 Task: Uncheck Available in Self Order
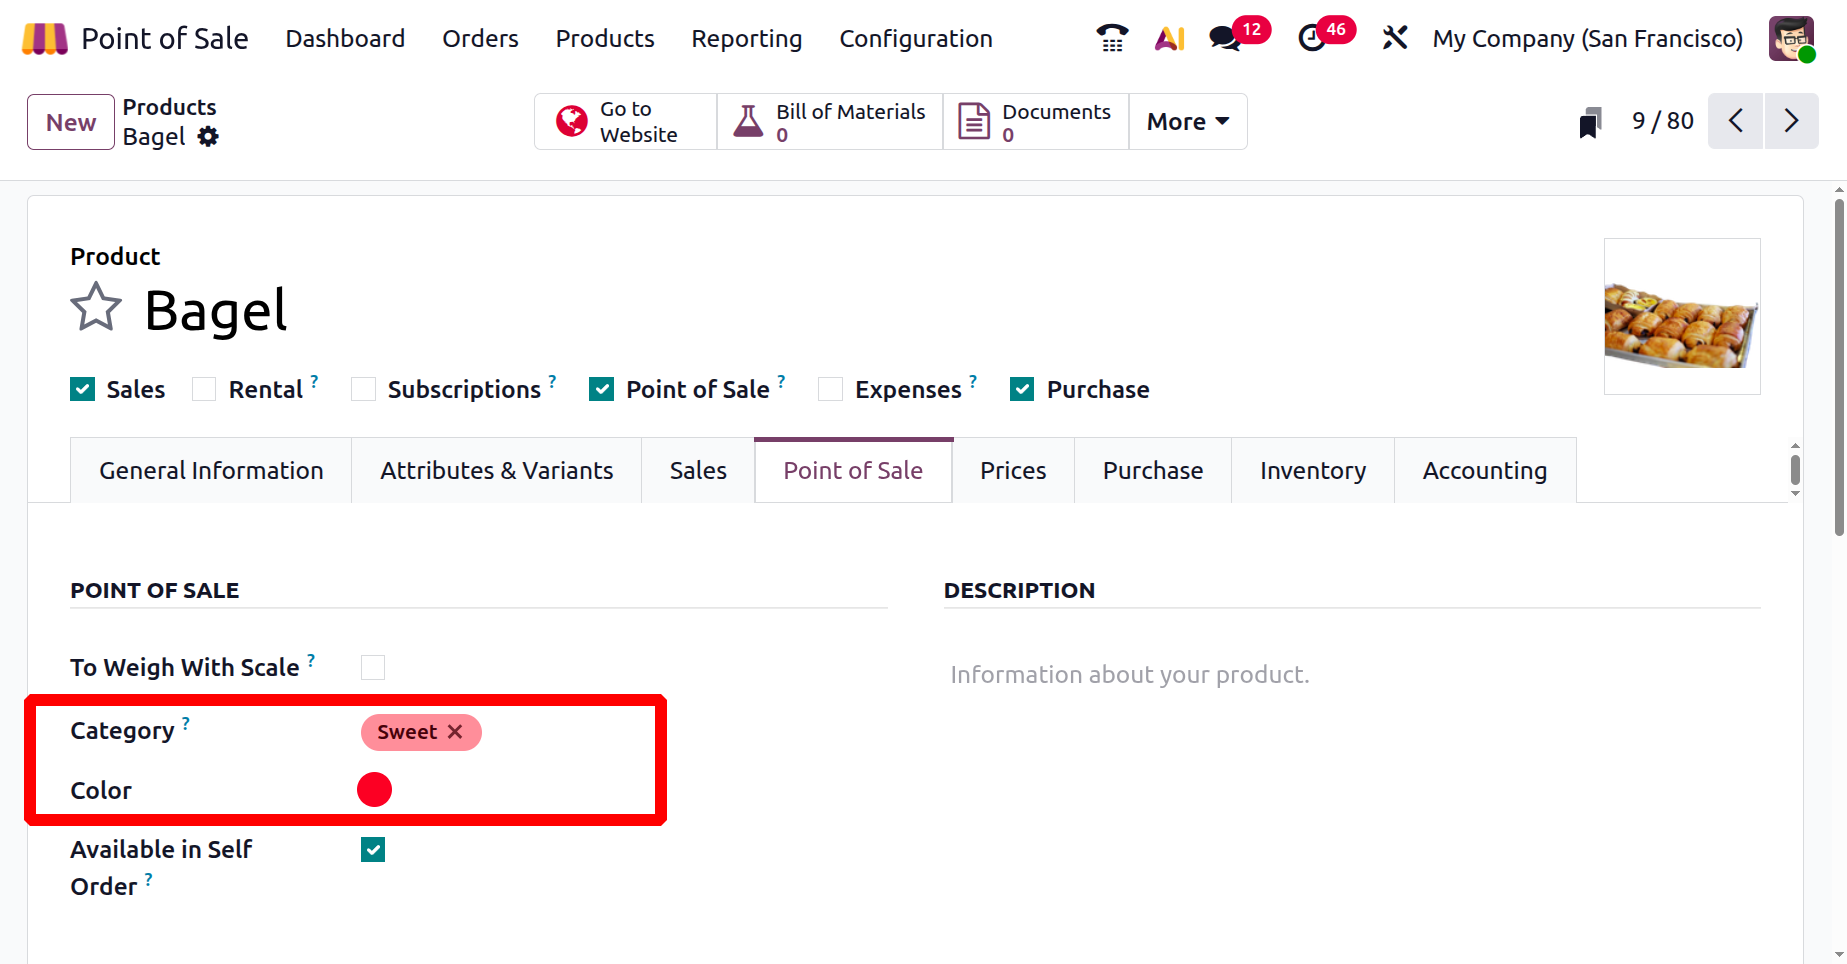coord(373,850)
